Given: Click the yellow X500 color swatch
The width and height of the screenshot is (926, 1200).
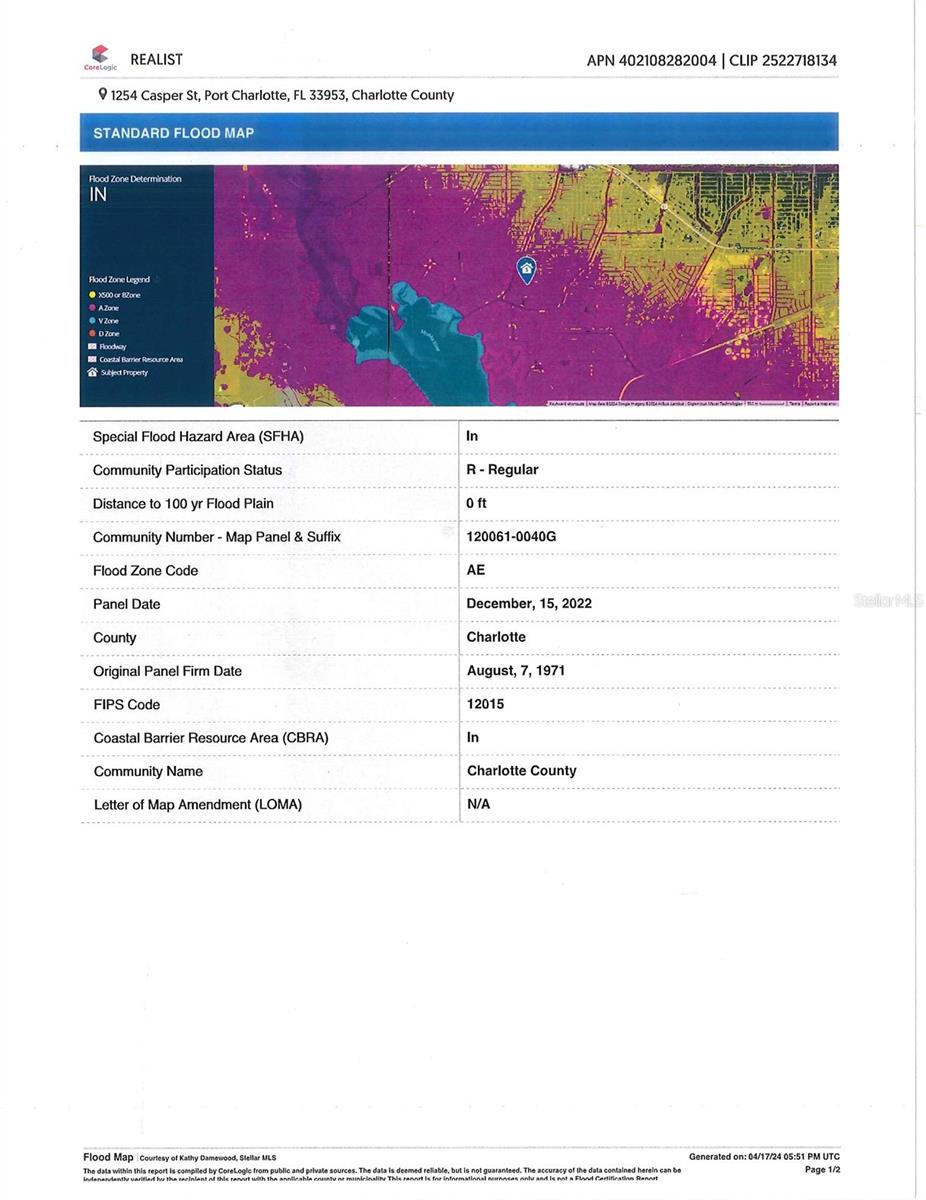Looking at the screenshot, I should pyautogui.click(x=91, y=294).
